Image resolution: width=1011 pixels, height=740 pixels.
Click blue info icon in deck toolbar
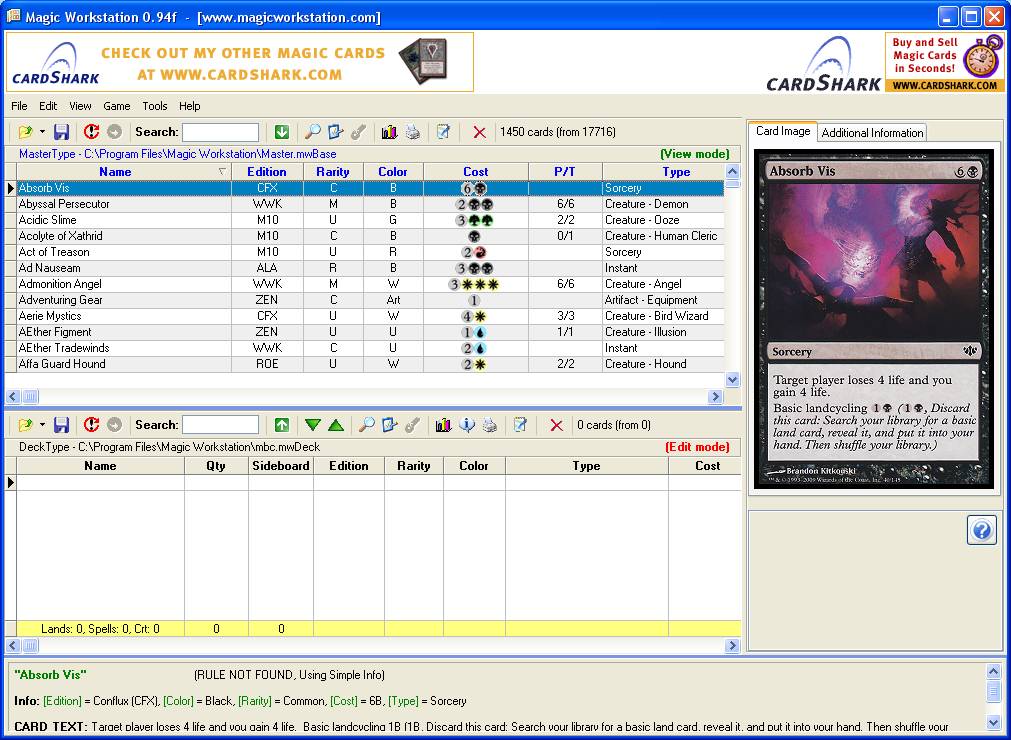[x=467, y=425]
